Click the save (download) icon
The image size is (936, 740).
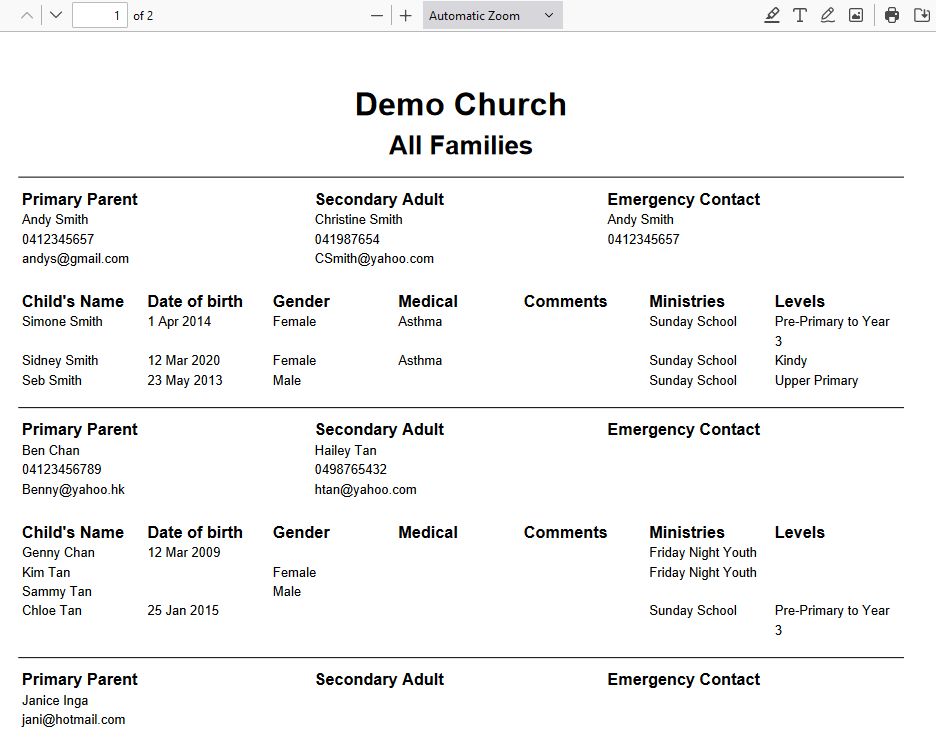click(921, 15)
